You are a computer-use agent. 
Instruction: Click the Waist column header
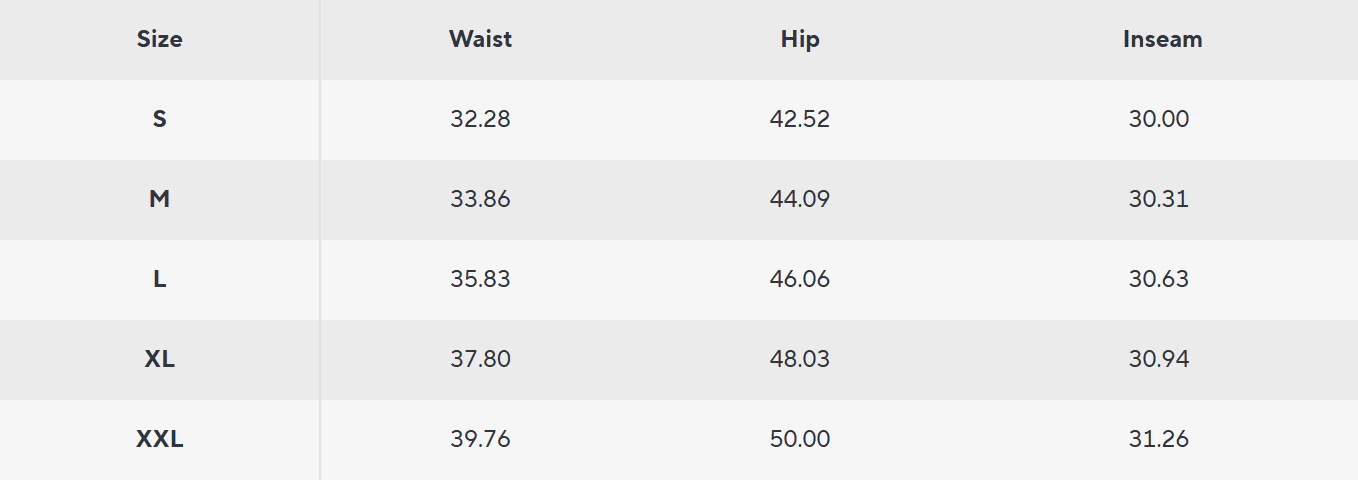(480, 40)
